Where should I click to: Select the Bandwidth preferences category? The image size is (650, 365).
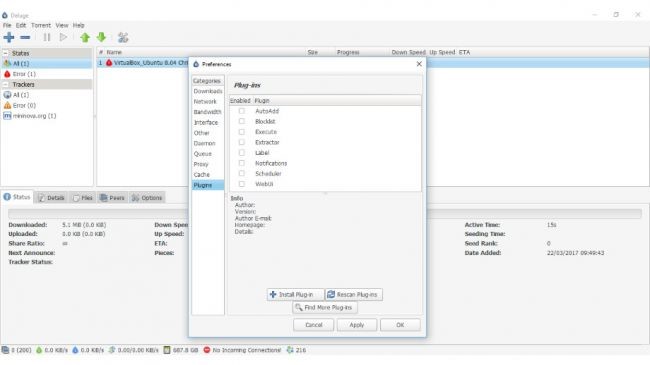[207, 112]
